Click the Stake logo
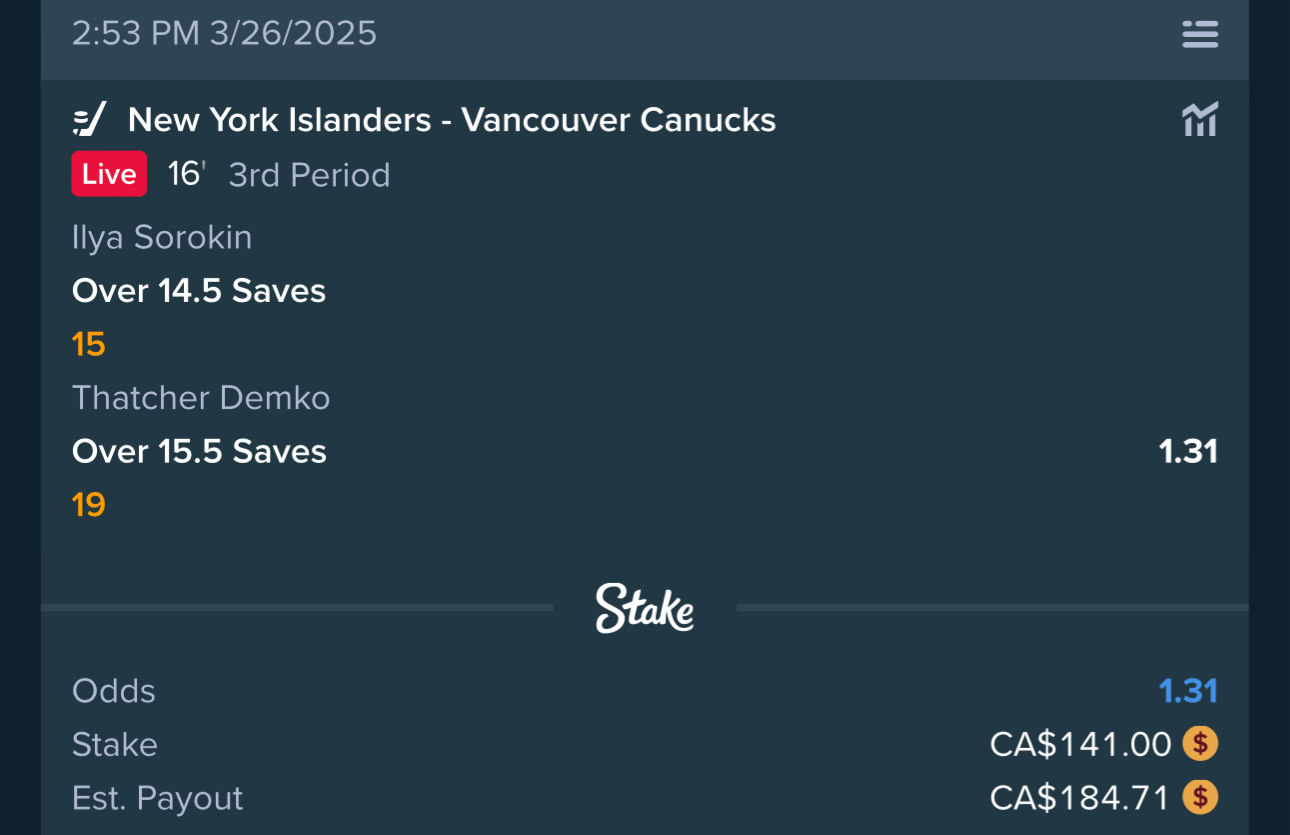This screenshot has height=835, width=1290. (645, 608)
